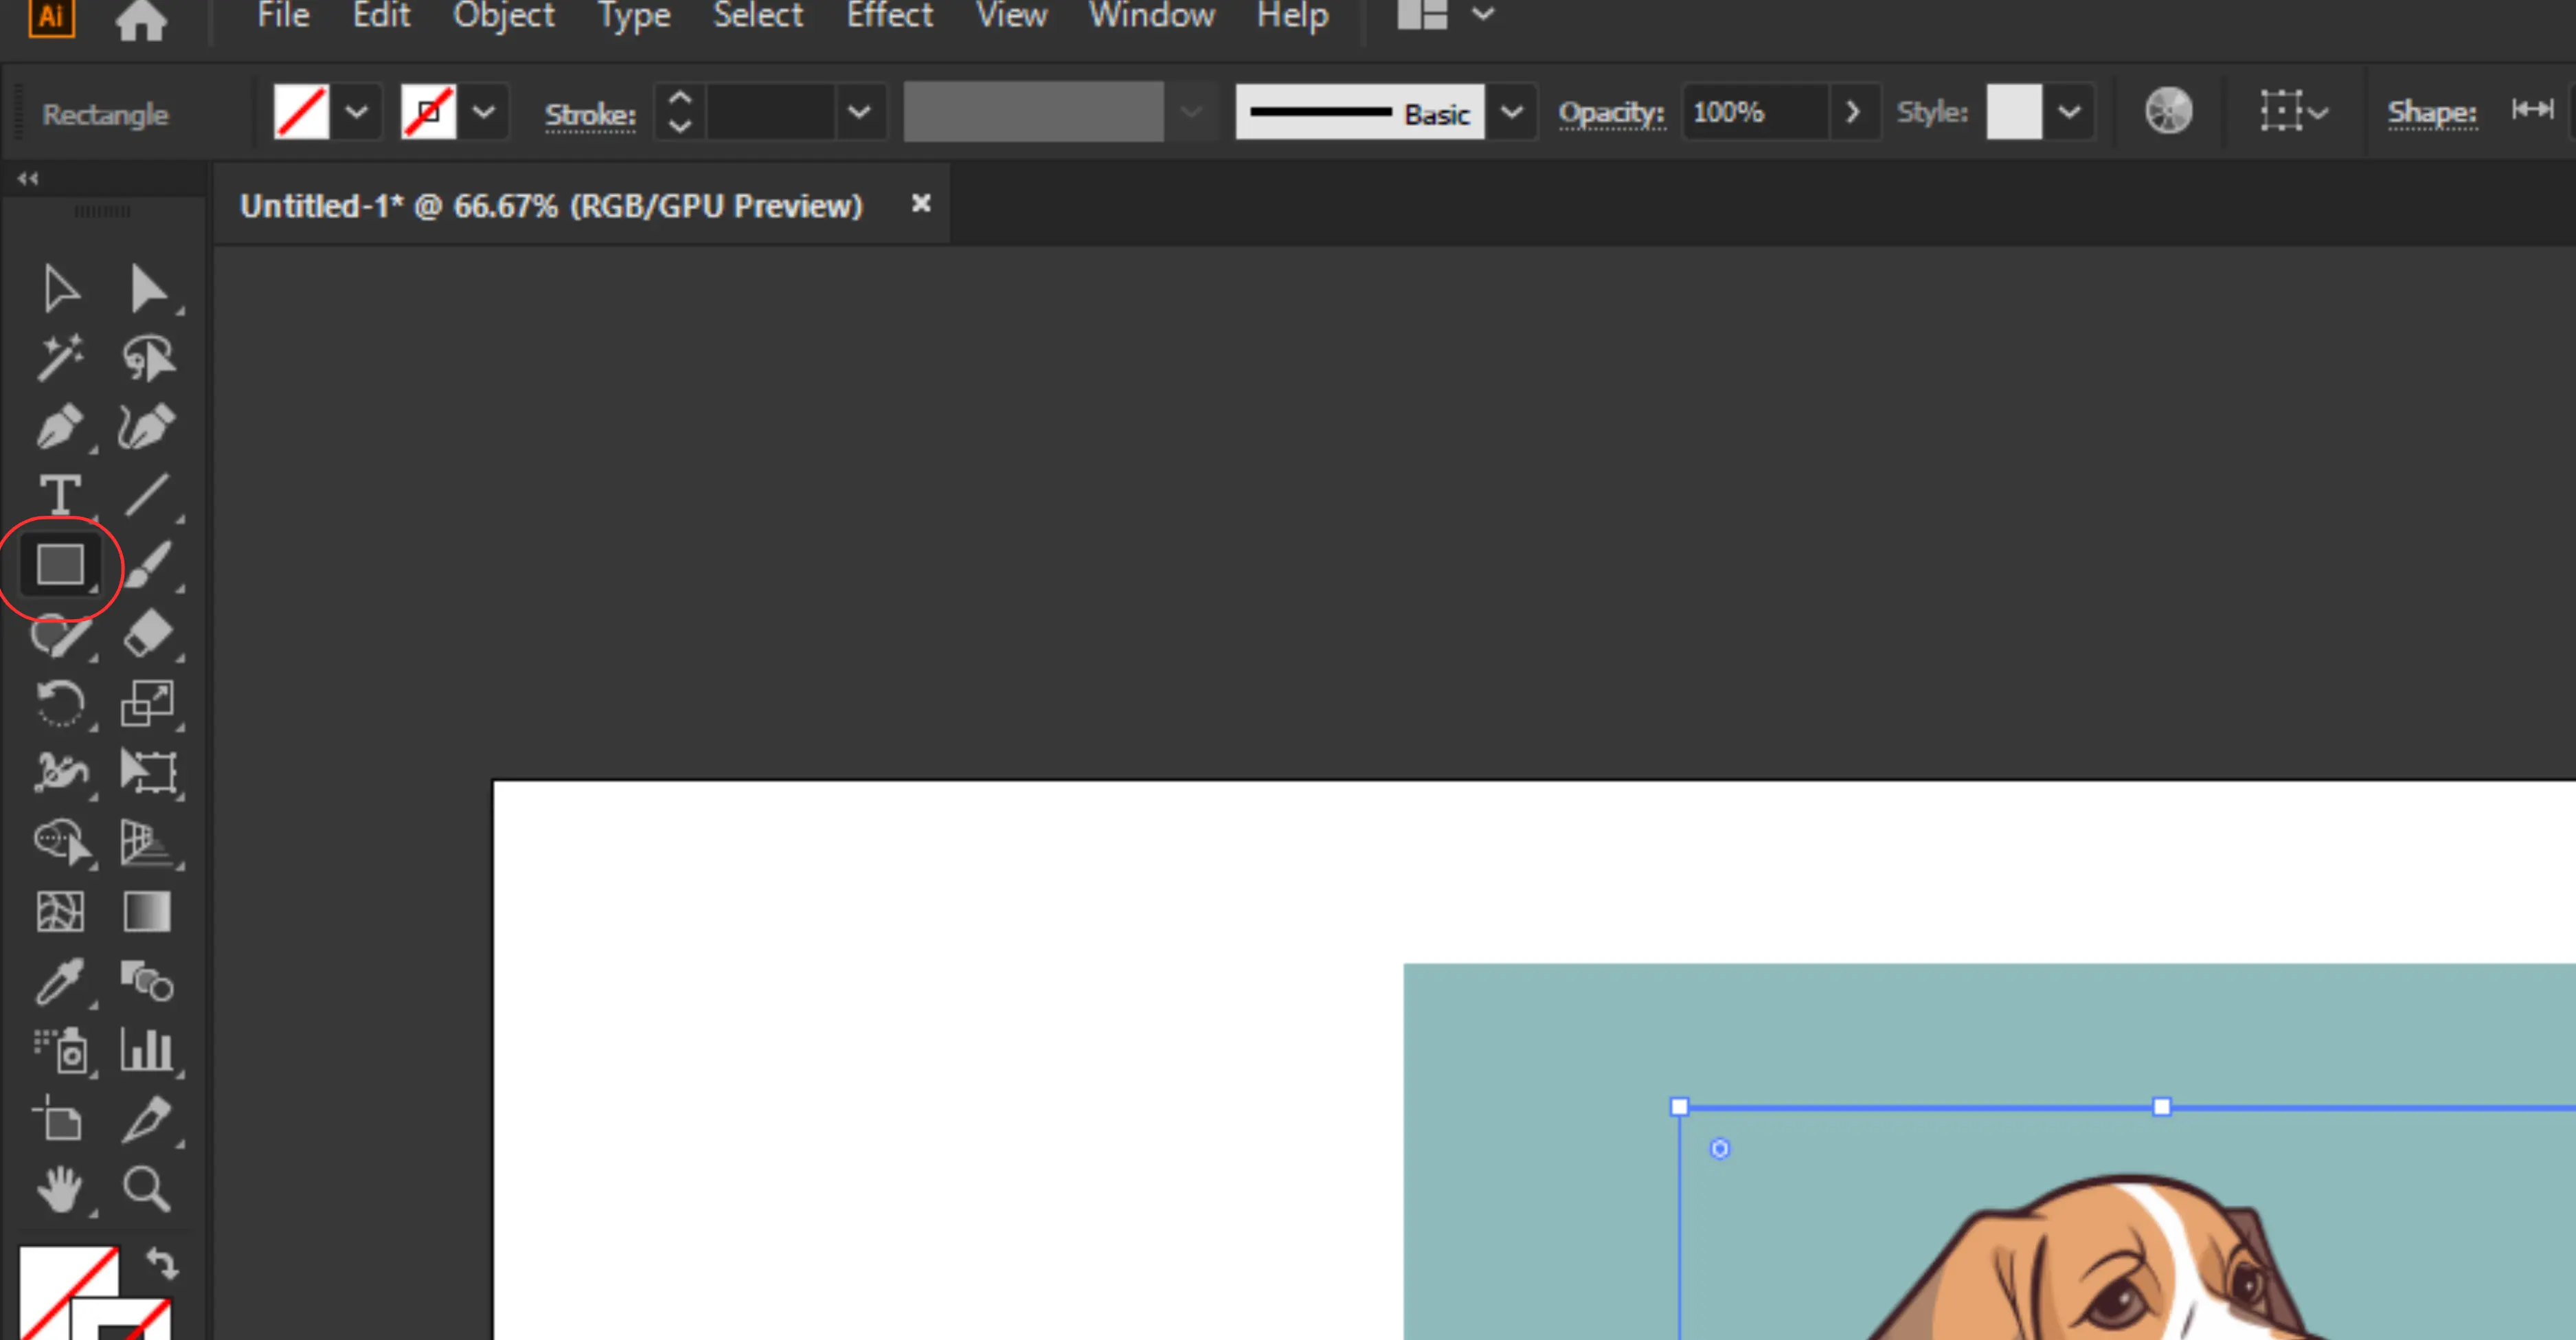
Task: Open the Object menu
Action: coord(504,16)
